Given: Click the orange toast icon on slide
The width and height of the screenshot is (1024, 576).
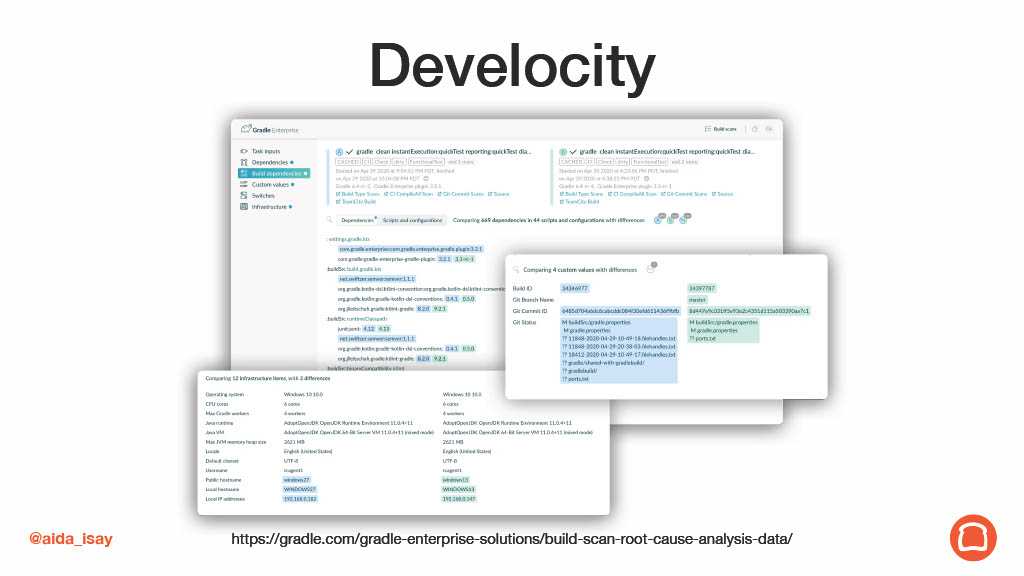Looking at the screenshot, I should click(x=973, y=538).
